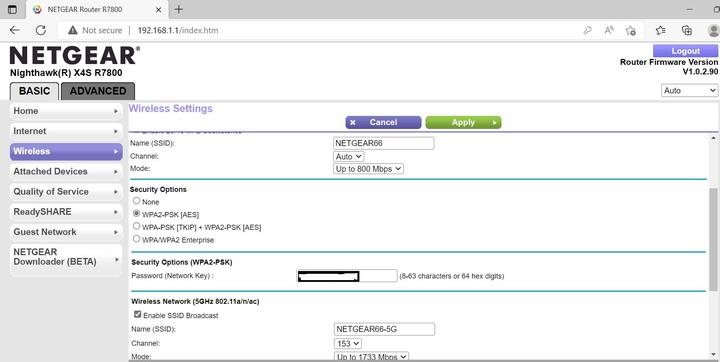Open the Up to 1733 Mbps mode dropdown
The image size is (720, 362).
coord(371,356)
